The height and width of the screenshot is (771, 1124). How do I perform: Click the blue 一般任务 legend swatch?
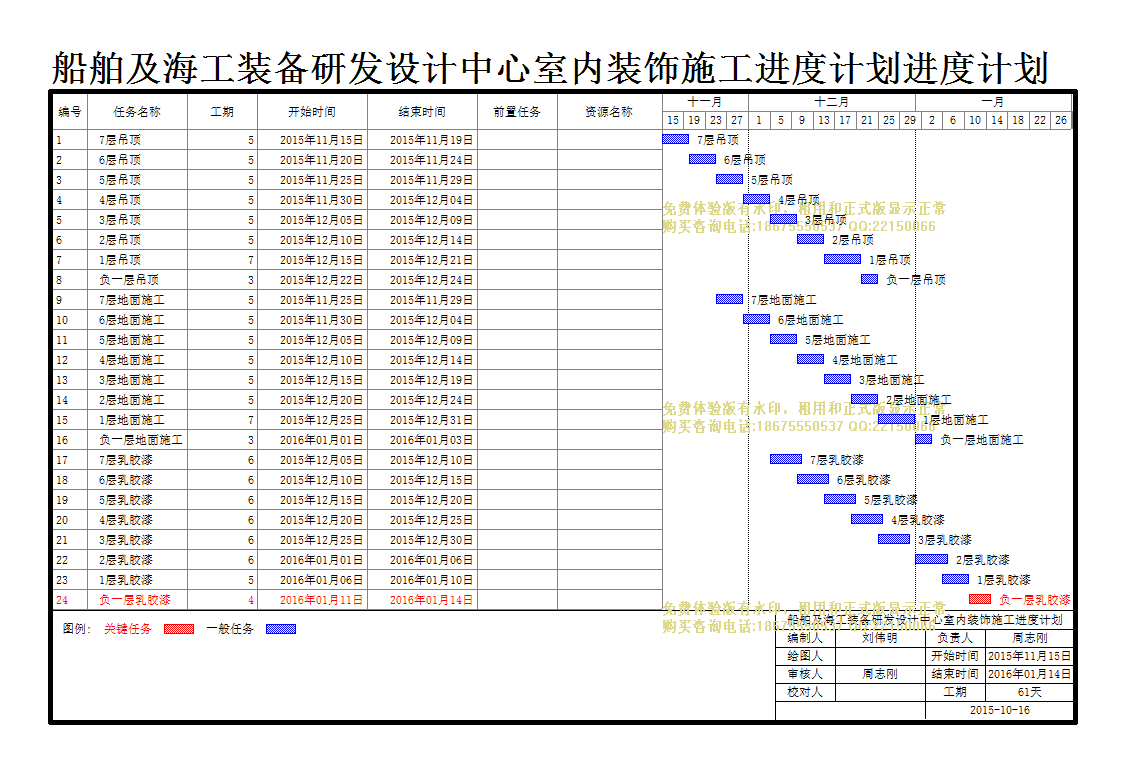tap(280, 629)
